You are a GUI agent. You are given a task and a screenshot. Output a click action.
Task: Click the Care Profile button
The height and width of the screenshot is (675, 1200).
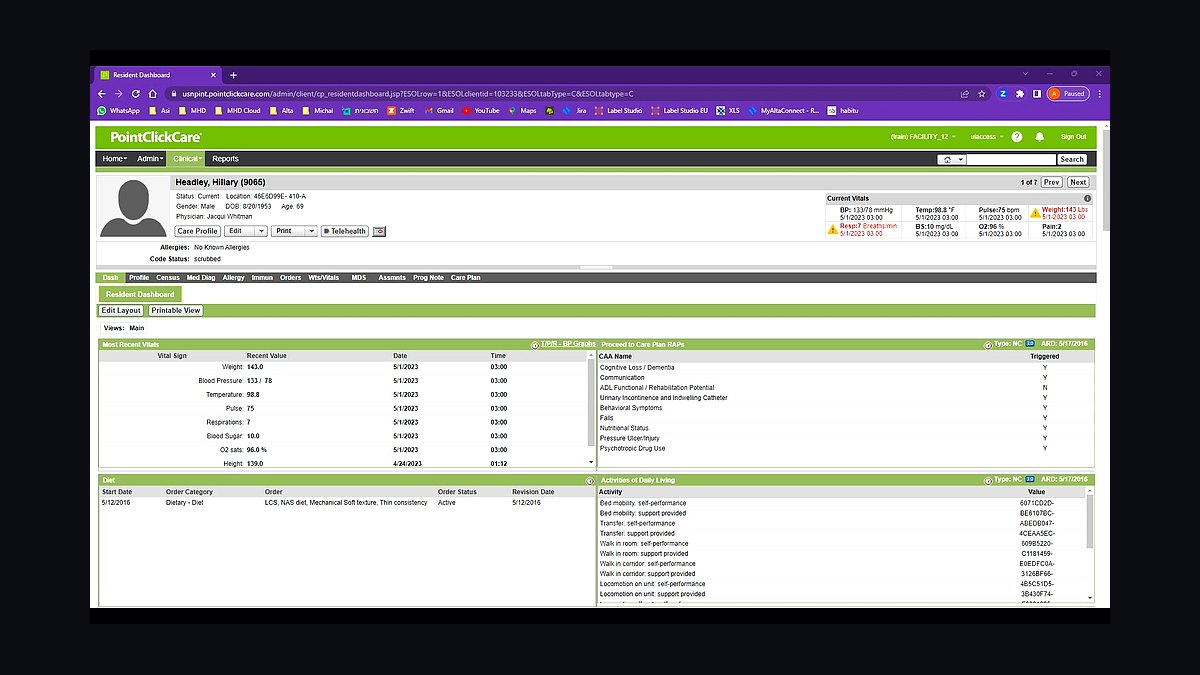[198, 231]
